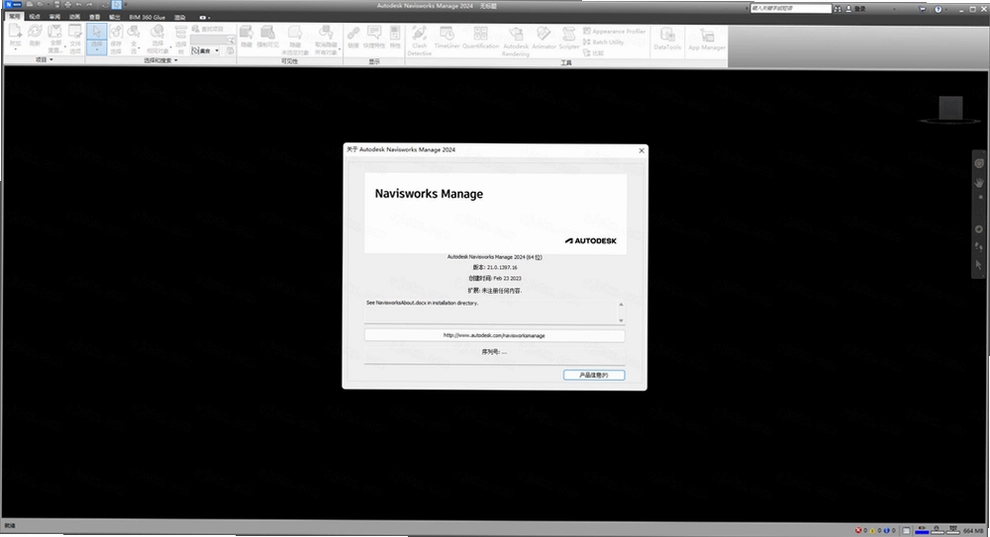Click the Find Items (查找项目) tool
The width and height of the screenshot is (990, 537).
[x=208, y=29]
